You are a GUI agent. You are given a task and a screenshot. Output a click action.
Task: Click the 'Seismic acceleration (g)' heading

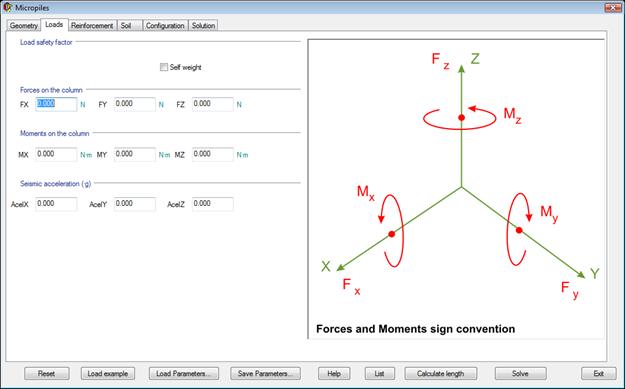55,184
